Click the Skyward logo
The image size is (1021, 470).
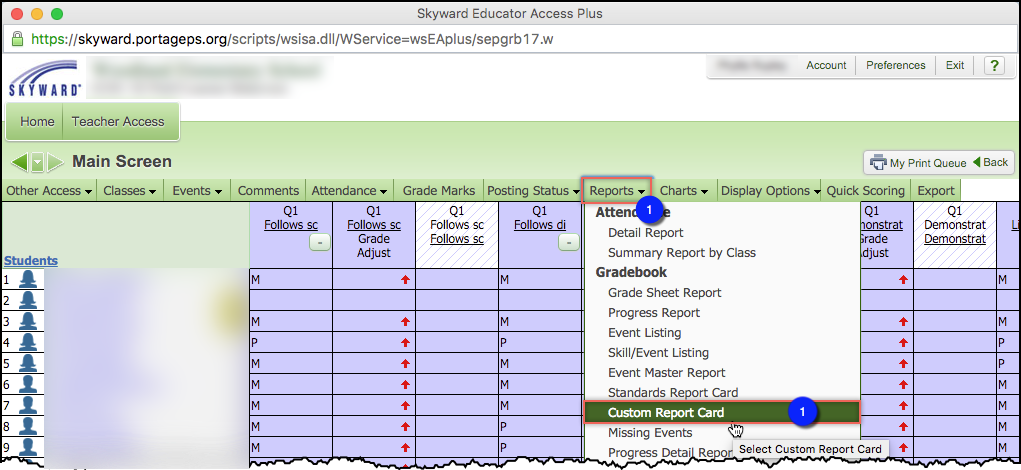[45, 78]
